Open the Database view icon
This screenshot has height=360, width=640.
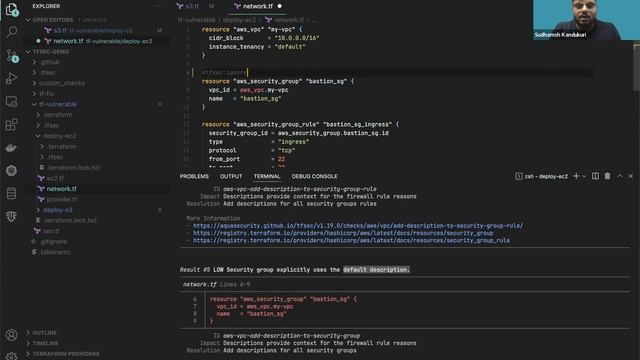11,193
